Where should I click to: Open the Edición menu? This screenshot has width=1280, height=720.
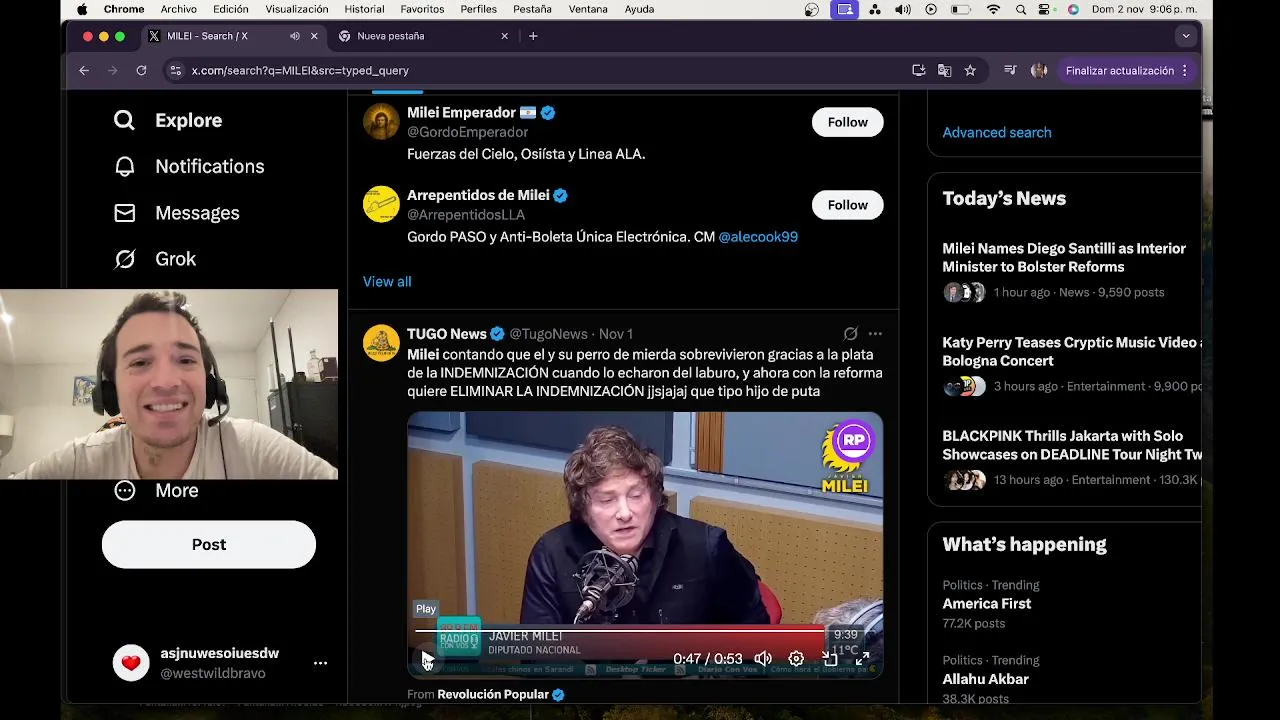click(x=230, y=9)
